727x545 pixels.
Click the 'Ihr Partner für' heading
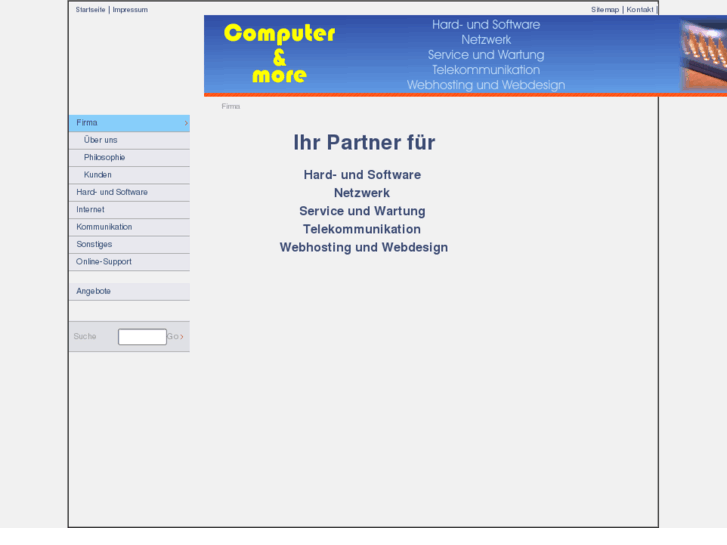[364, 143]
